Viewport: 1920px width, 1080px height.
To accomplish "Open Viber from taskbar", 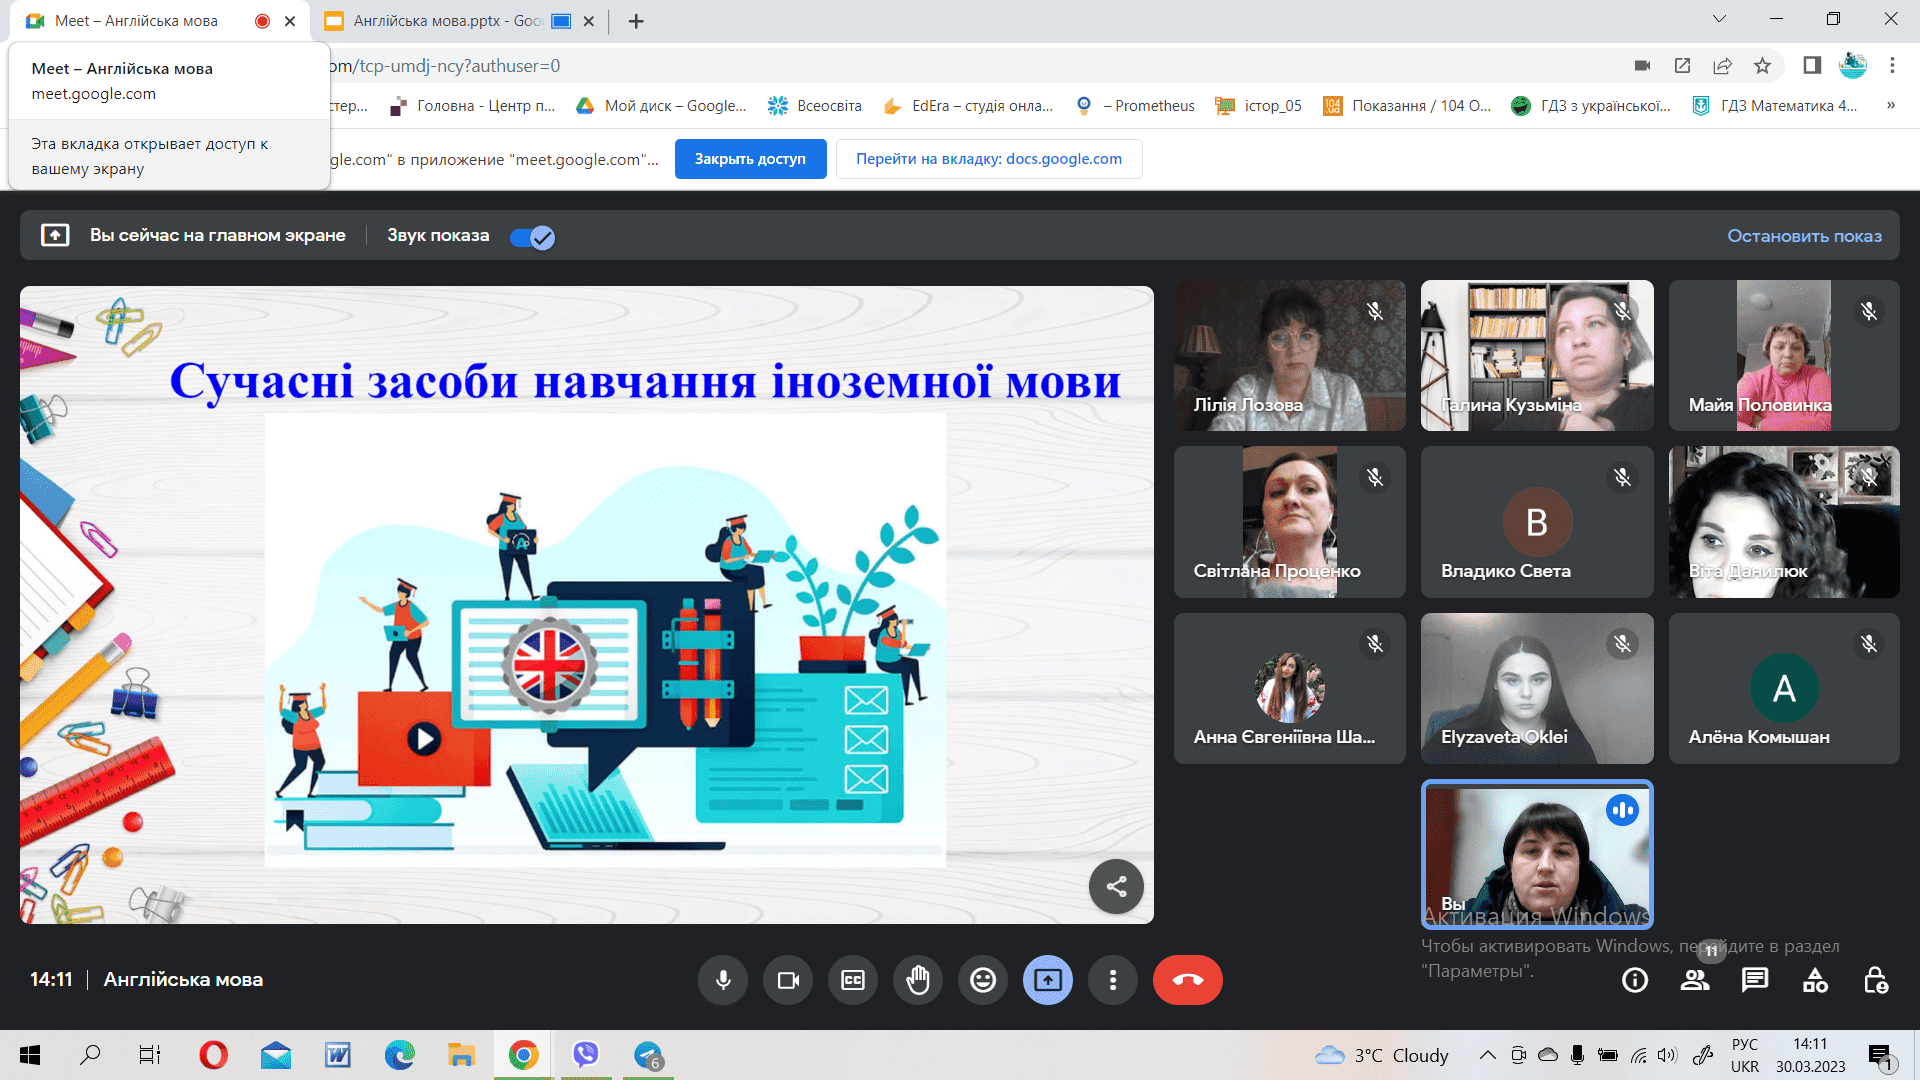I will [585, 1055].
